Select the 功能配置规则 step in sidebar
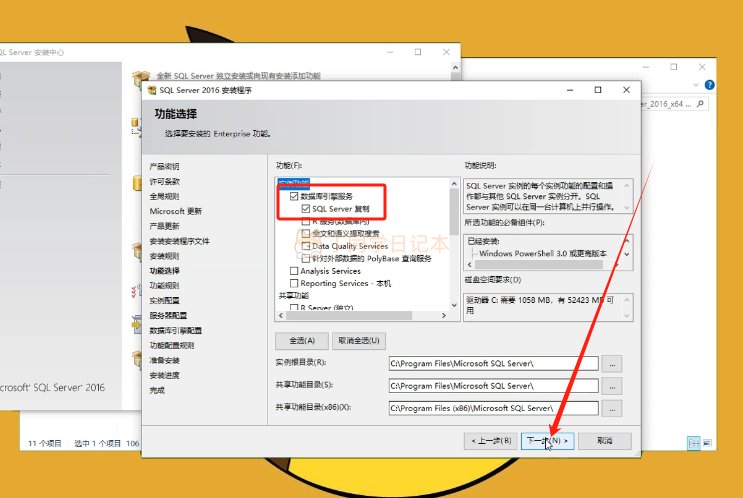This screenshot has height=498, width=743. (x=172, y=345)
